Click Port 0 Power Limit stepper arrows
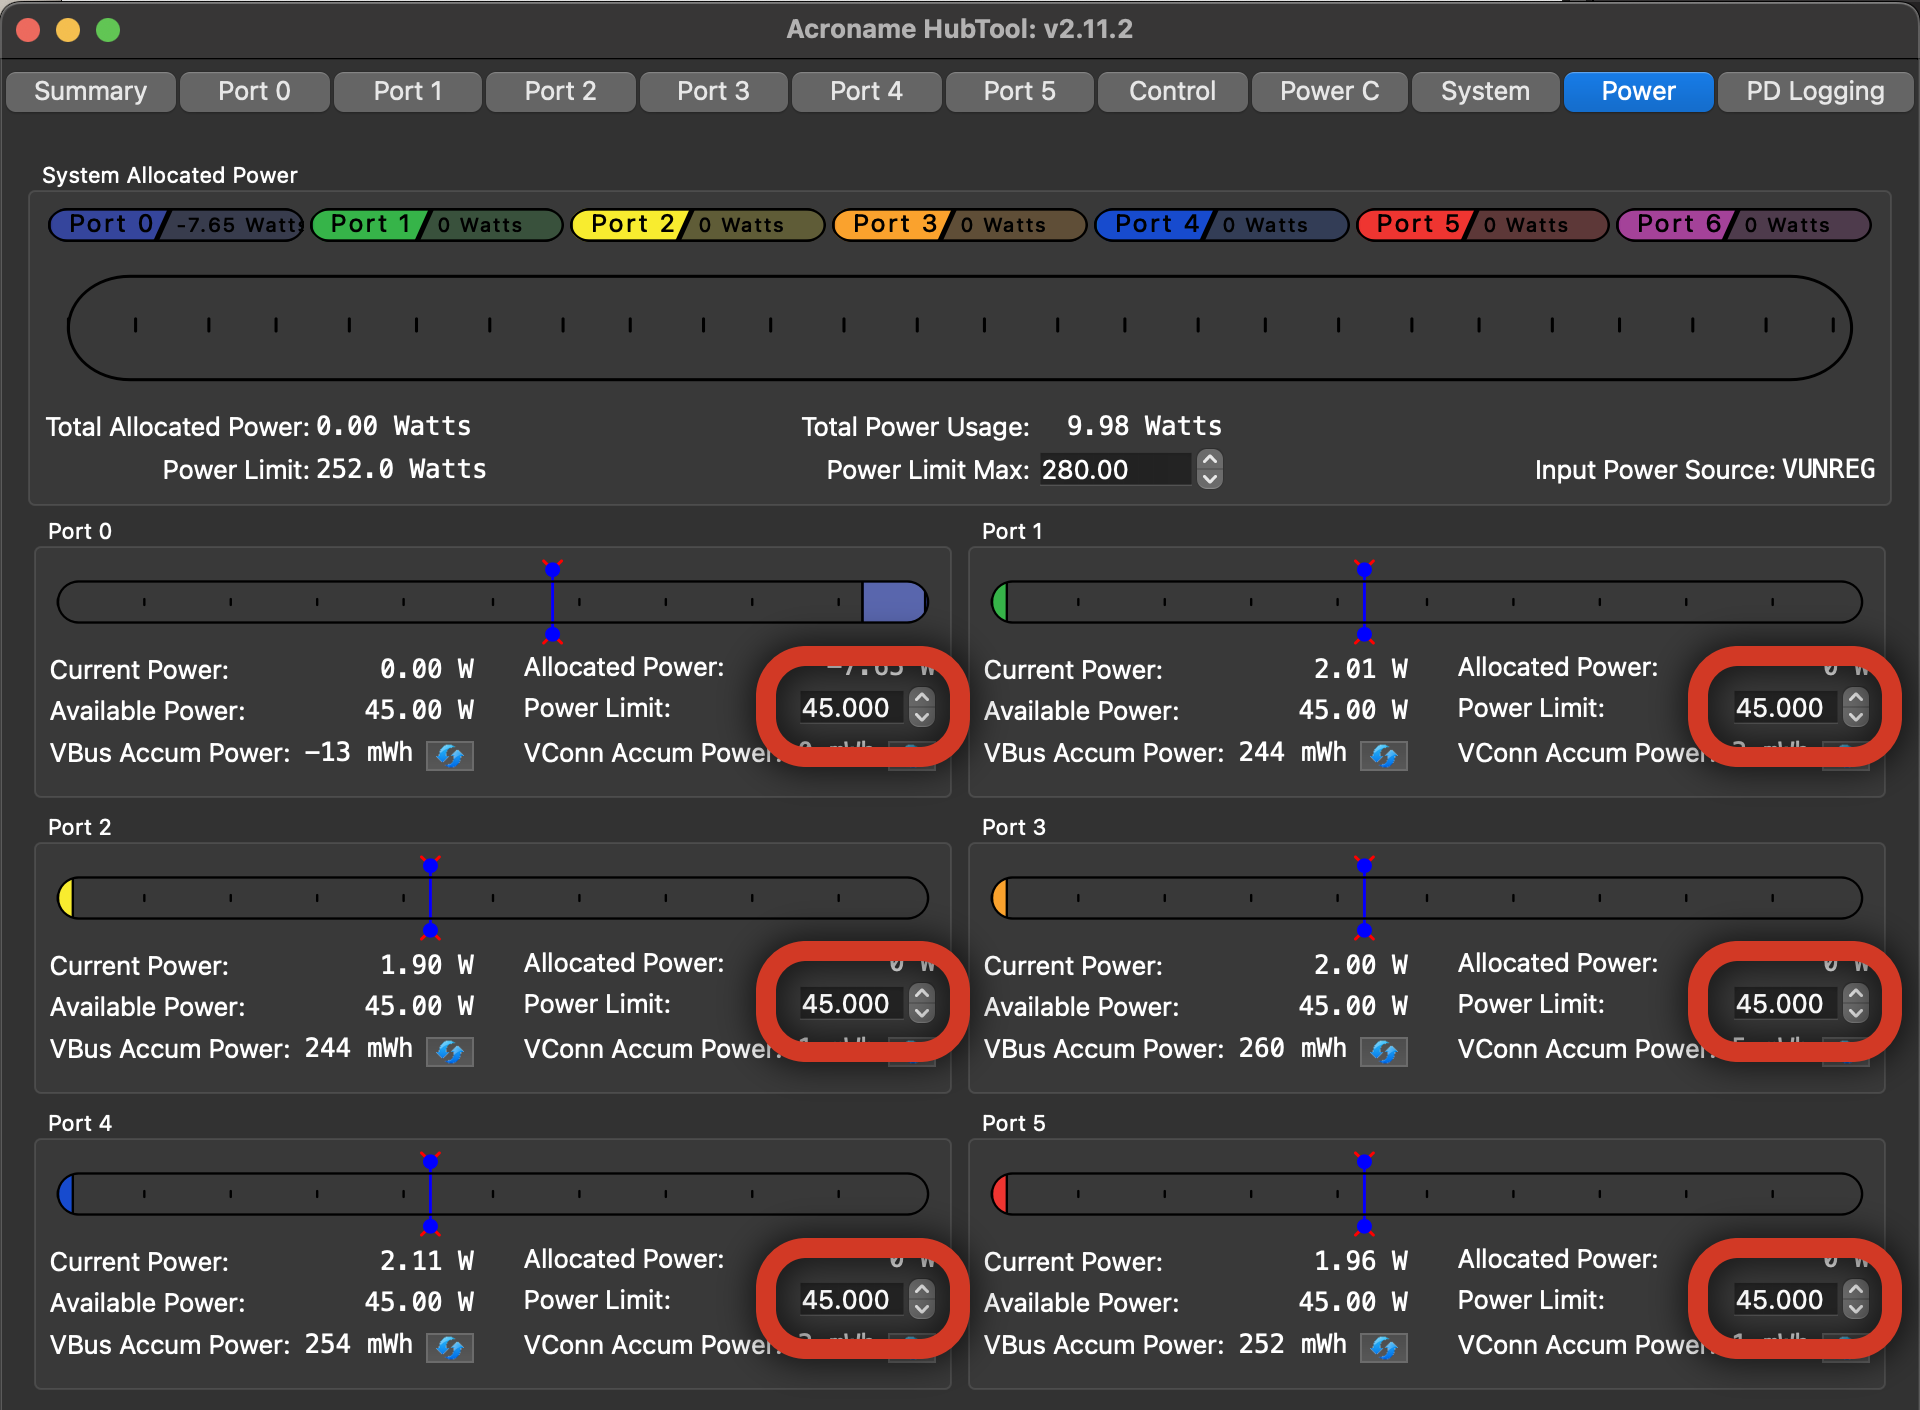Image resolution: width=1920 pixels, height=1410 pixels. (922, 707)
